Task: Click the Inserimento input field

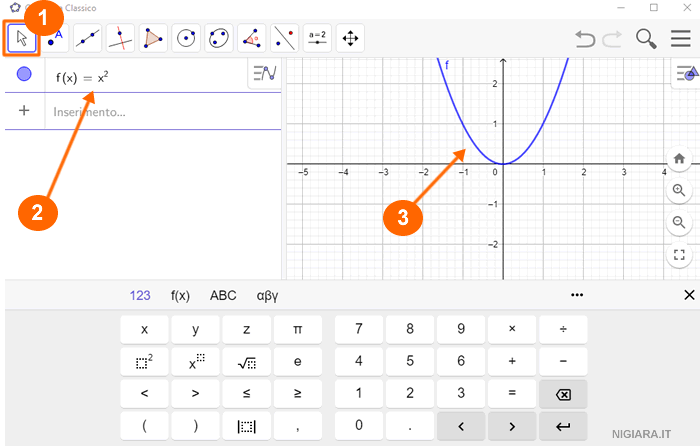Action: [x=163, y=112]
